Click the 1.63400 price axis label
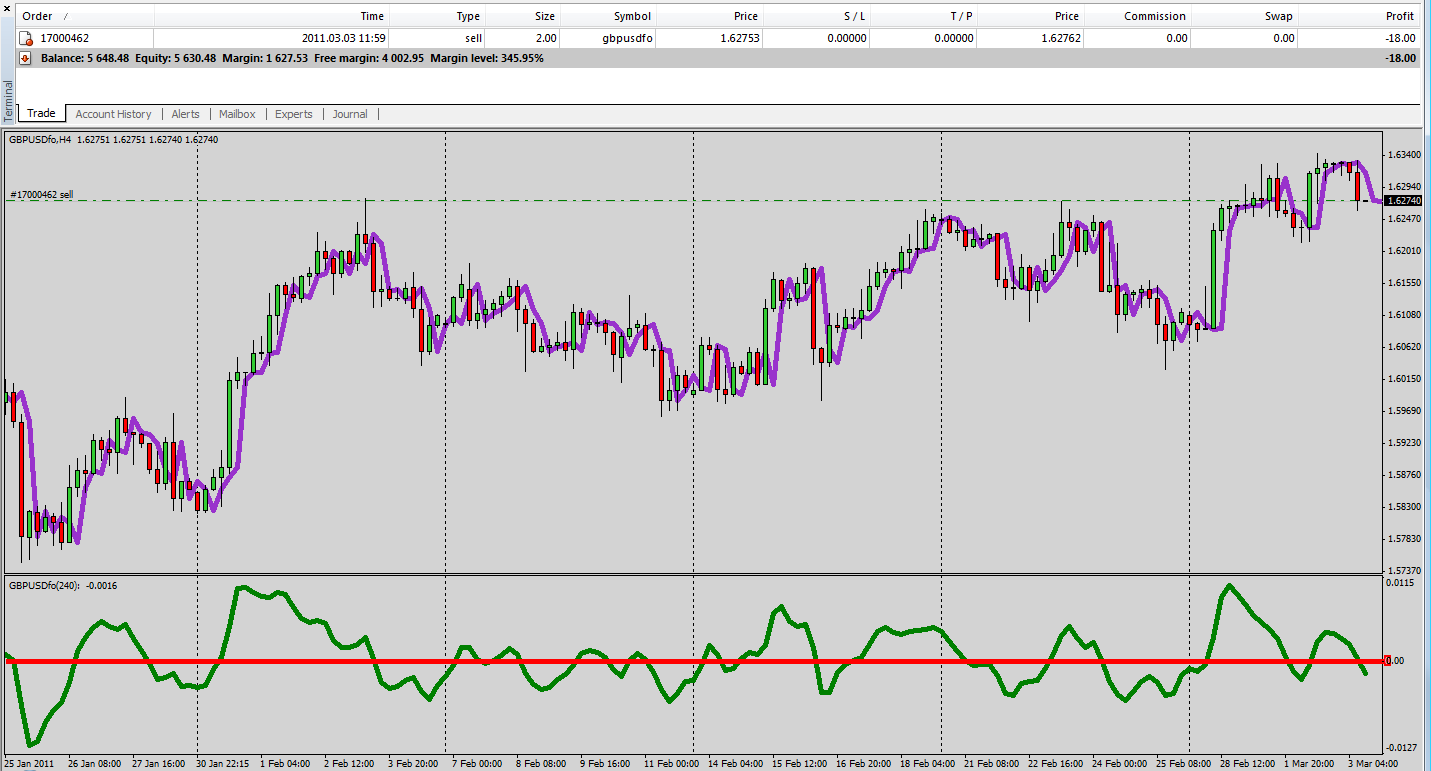The image size is (1431, 771). point(1404,155)
